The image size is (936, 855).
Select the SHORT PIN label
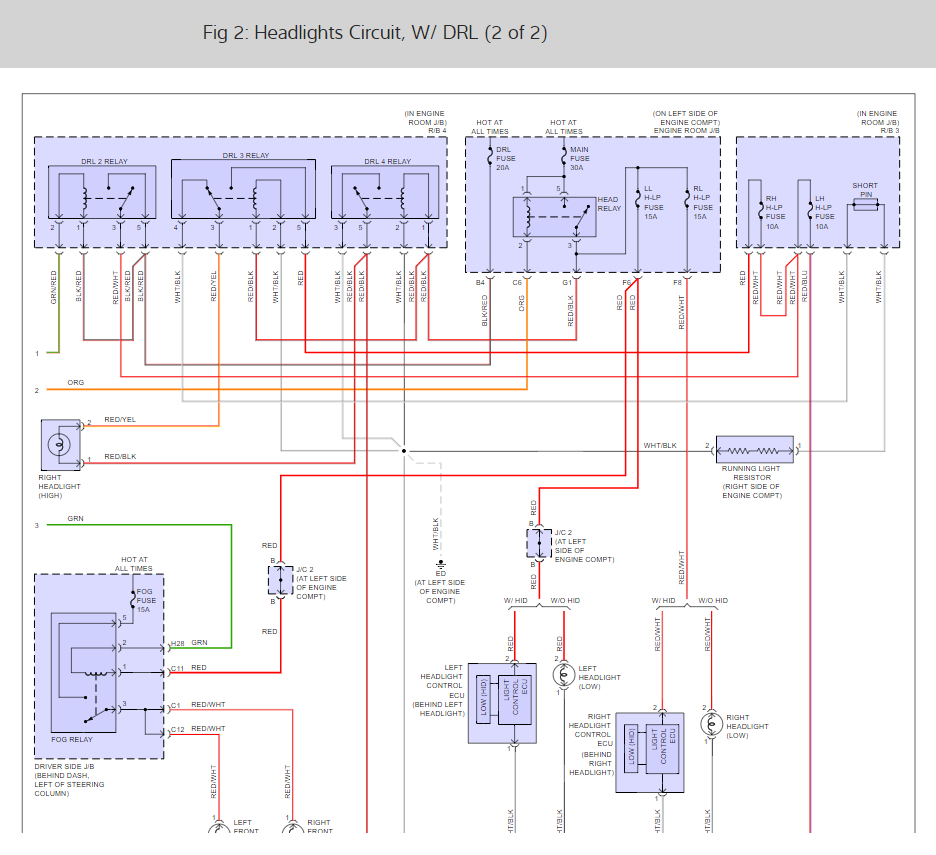(865, 190)
